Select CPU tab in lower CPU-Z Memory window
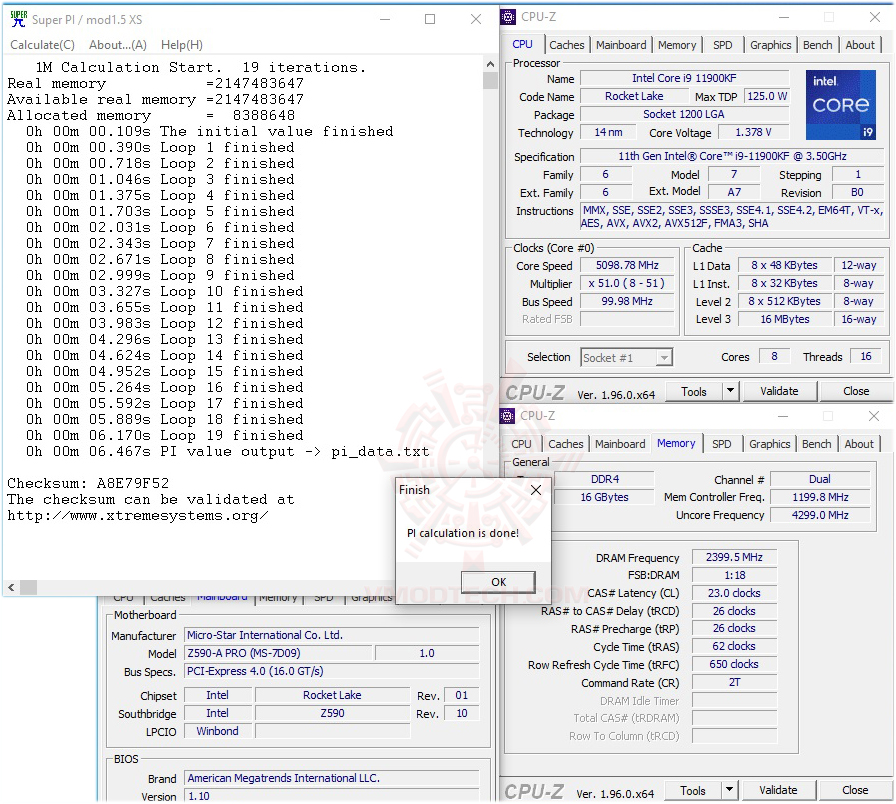 coord(521,444)
